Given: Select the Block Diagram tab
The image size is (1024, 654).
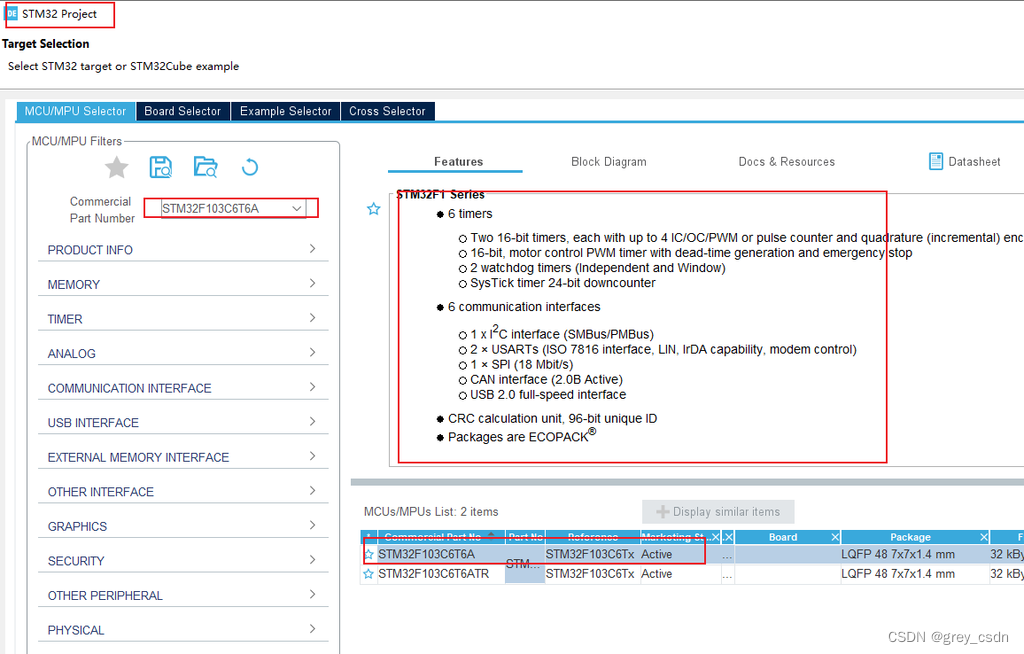Looking at the screenshot, I should tap(609, 161).
